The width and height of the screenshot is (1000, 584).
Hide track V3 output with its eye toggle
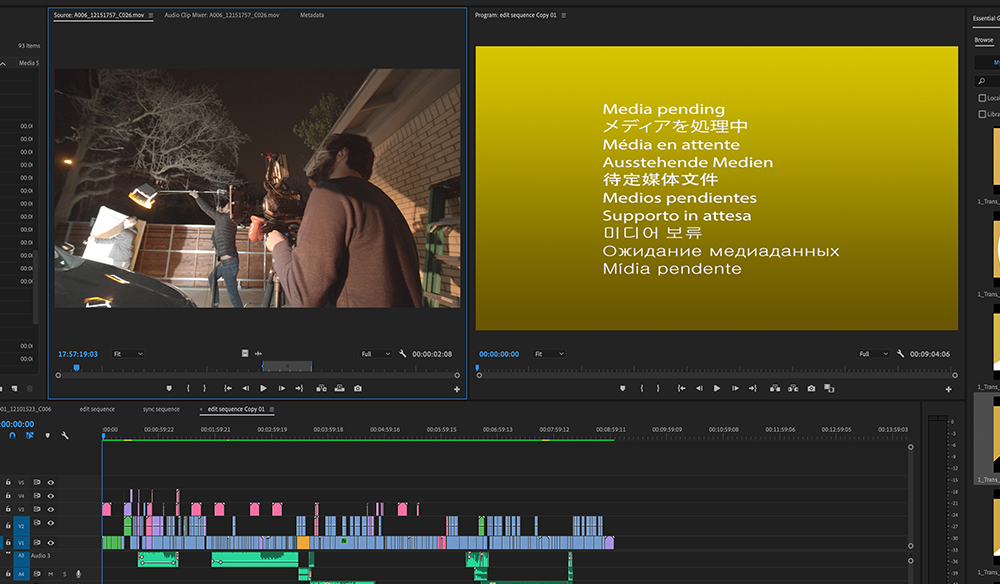point(50,508)
